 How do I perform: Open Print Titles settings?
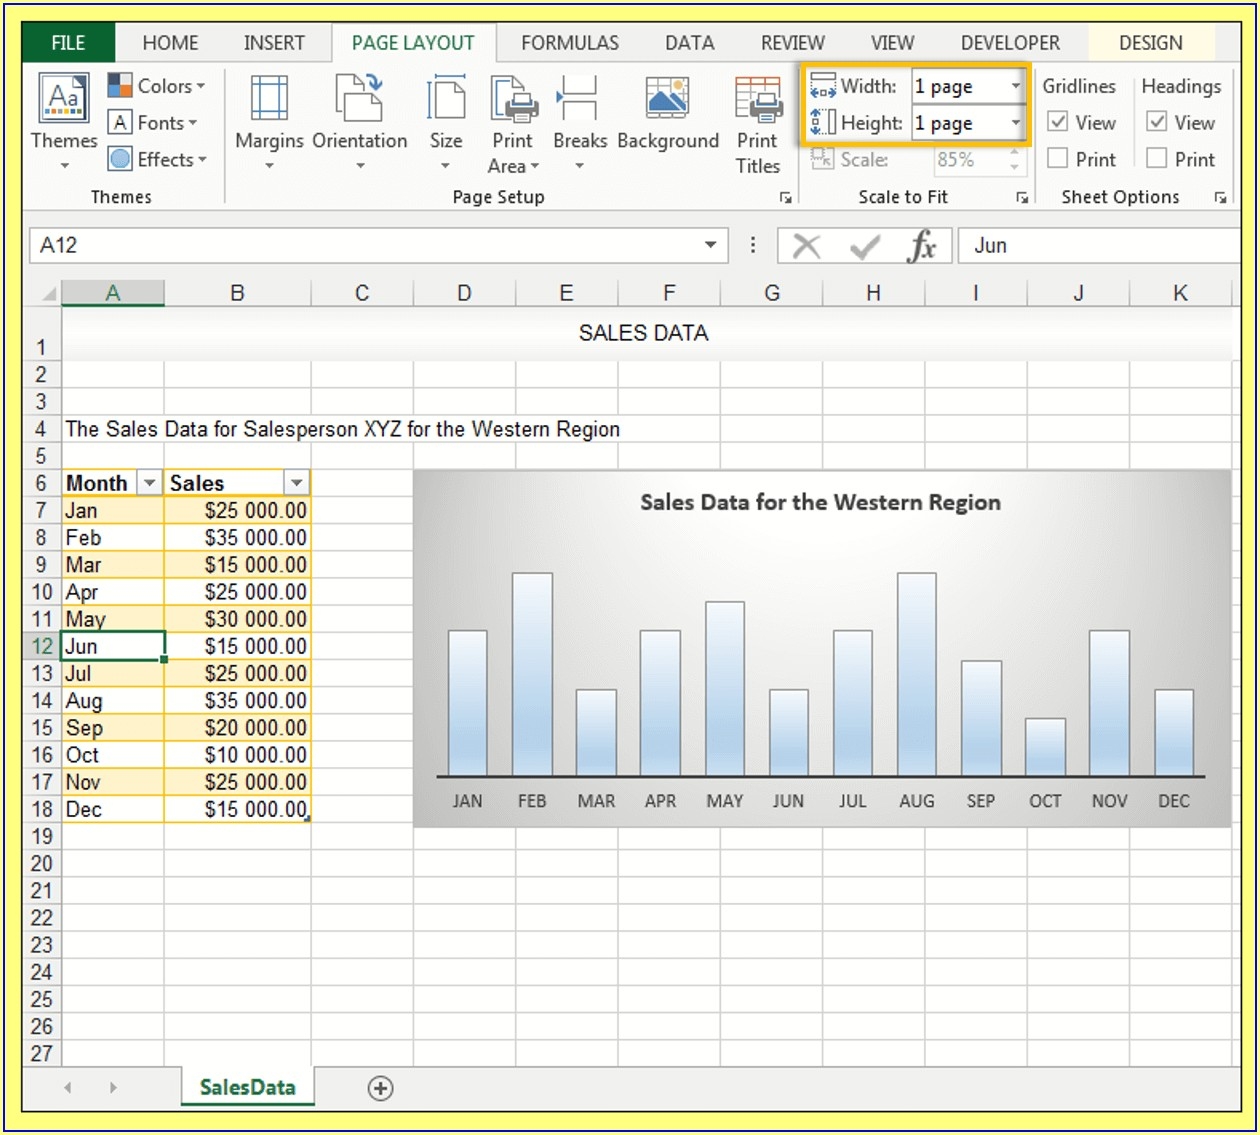[757, 101]
